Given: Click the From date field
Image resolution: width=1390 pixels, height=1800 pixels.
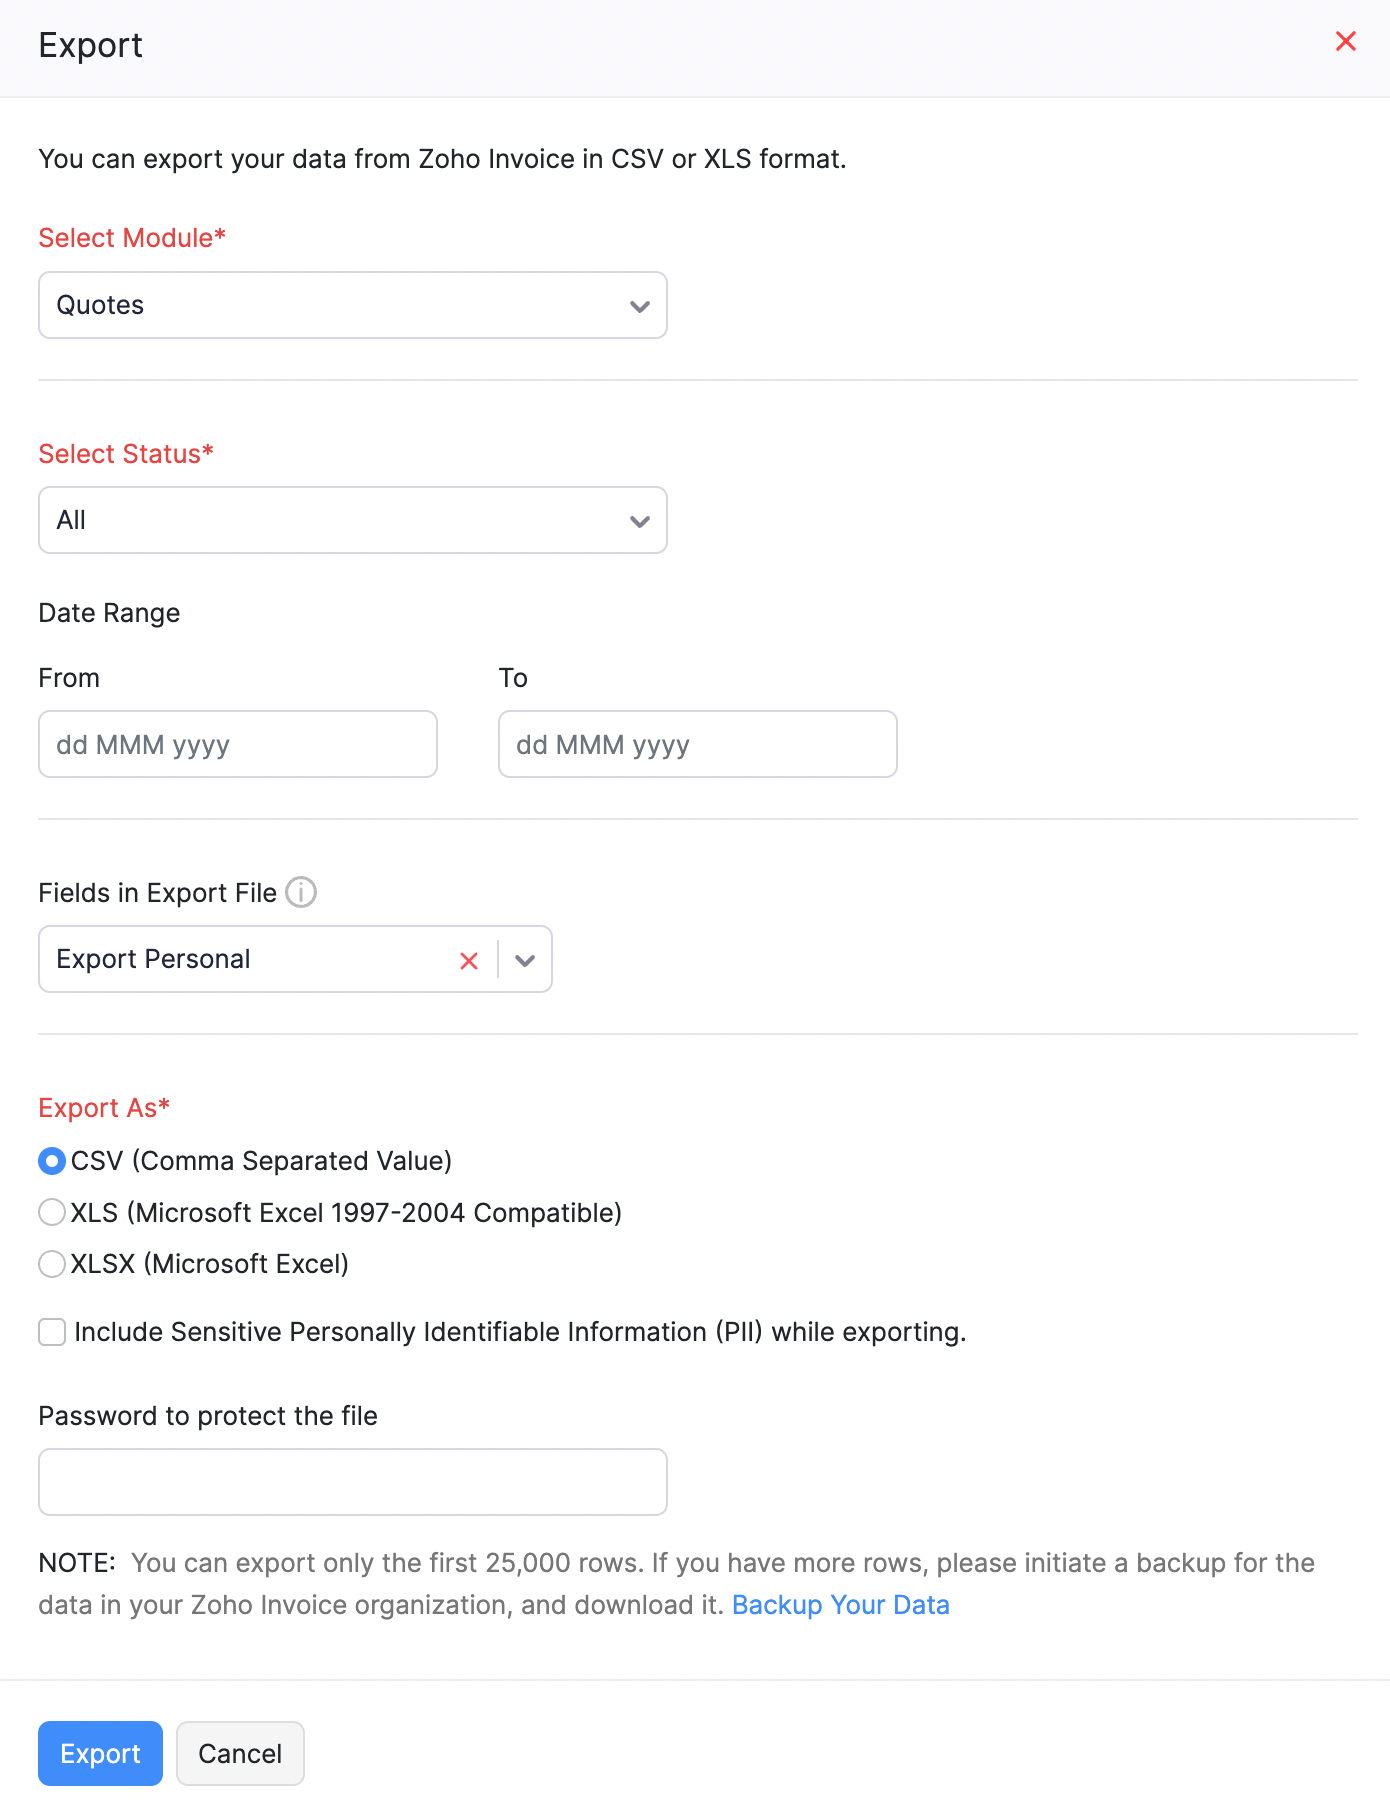Looking at the screenshot, I should pos(238,744).
